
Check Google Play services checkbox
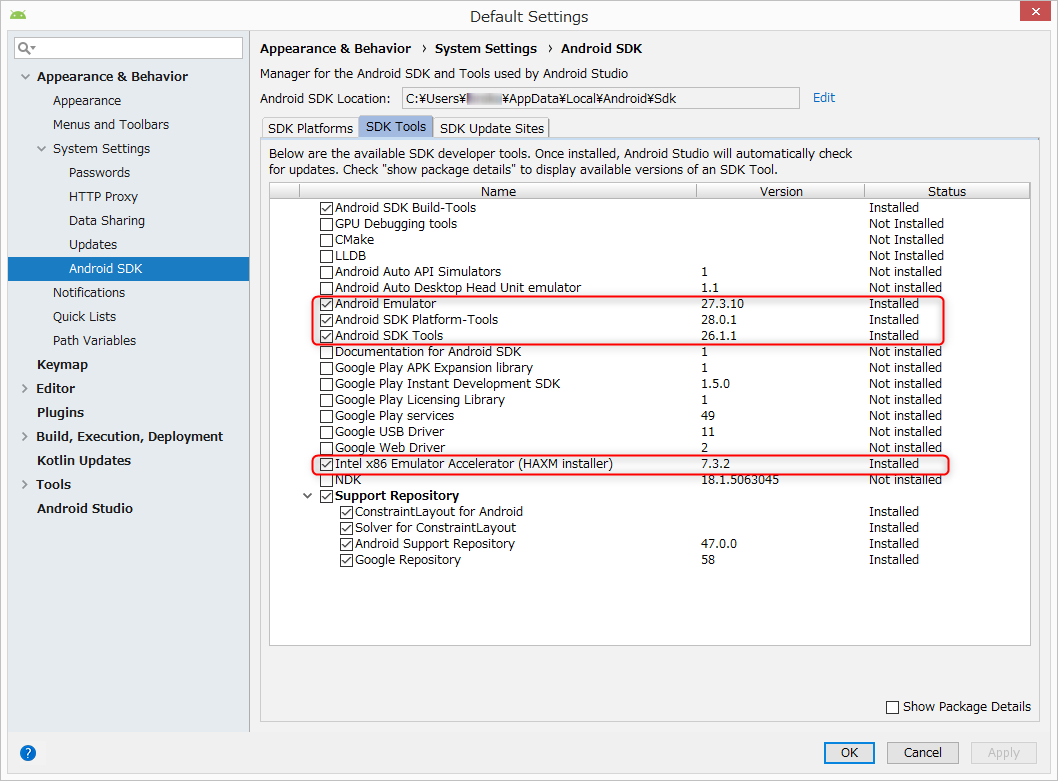coord(327,416)
